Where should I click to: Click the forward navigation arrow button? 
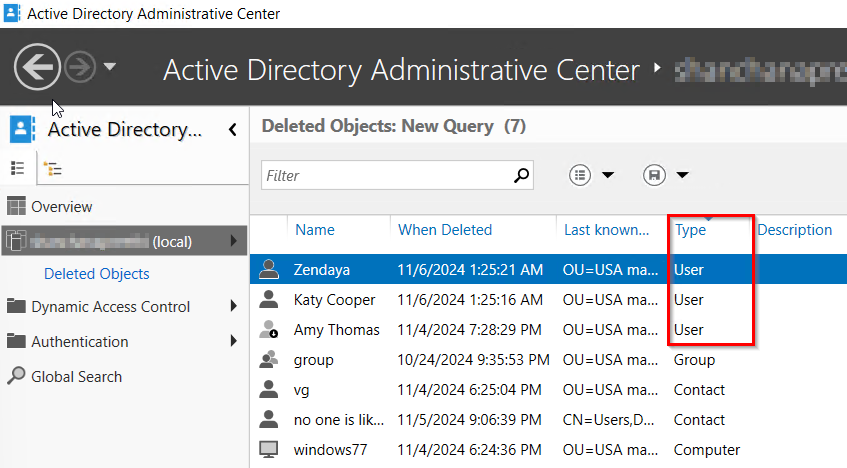(x=79, y=68)
